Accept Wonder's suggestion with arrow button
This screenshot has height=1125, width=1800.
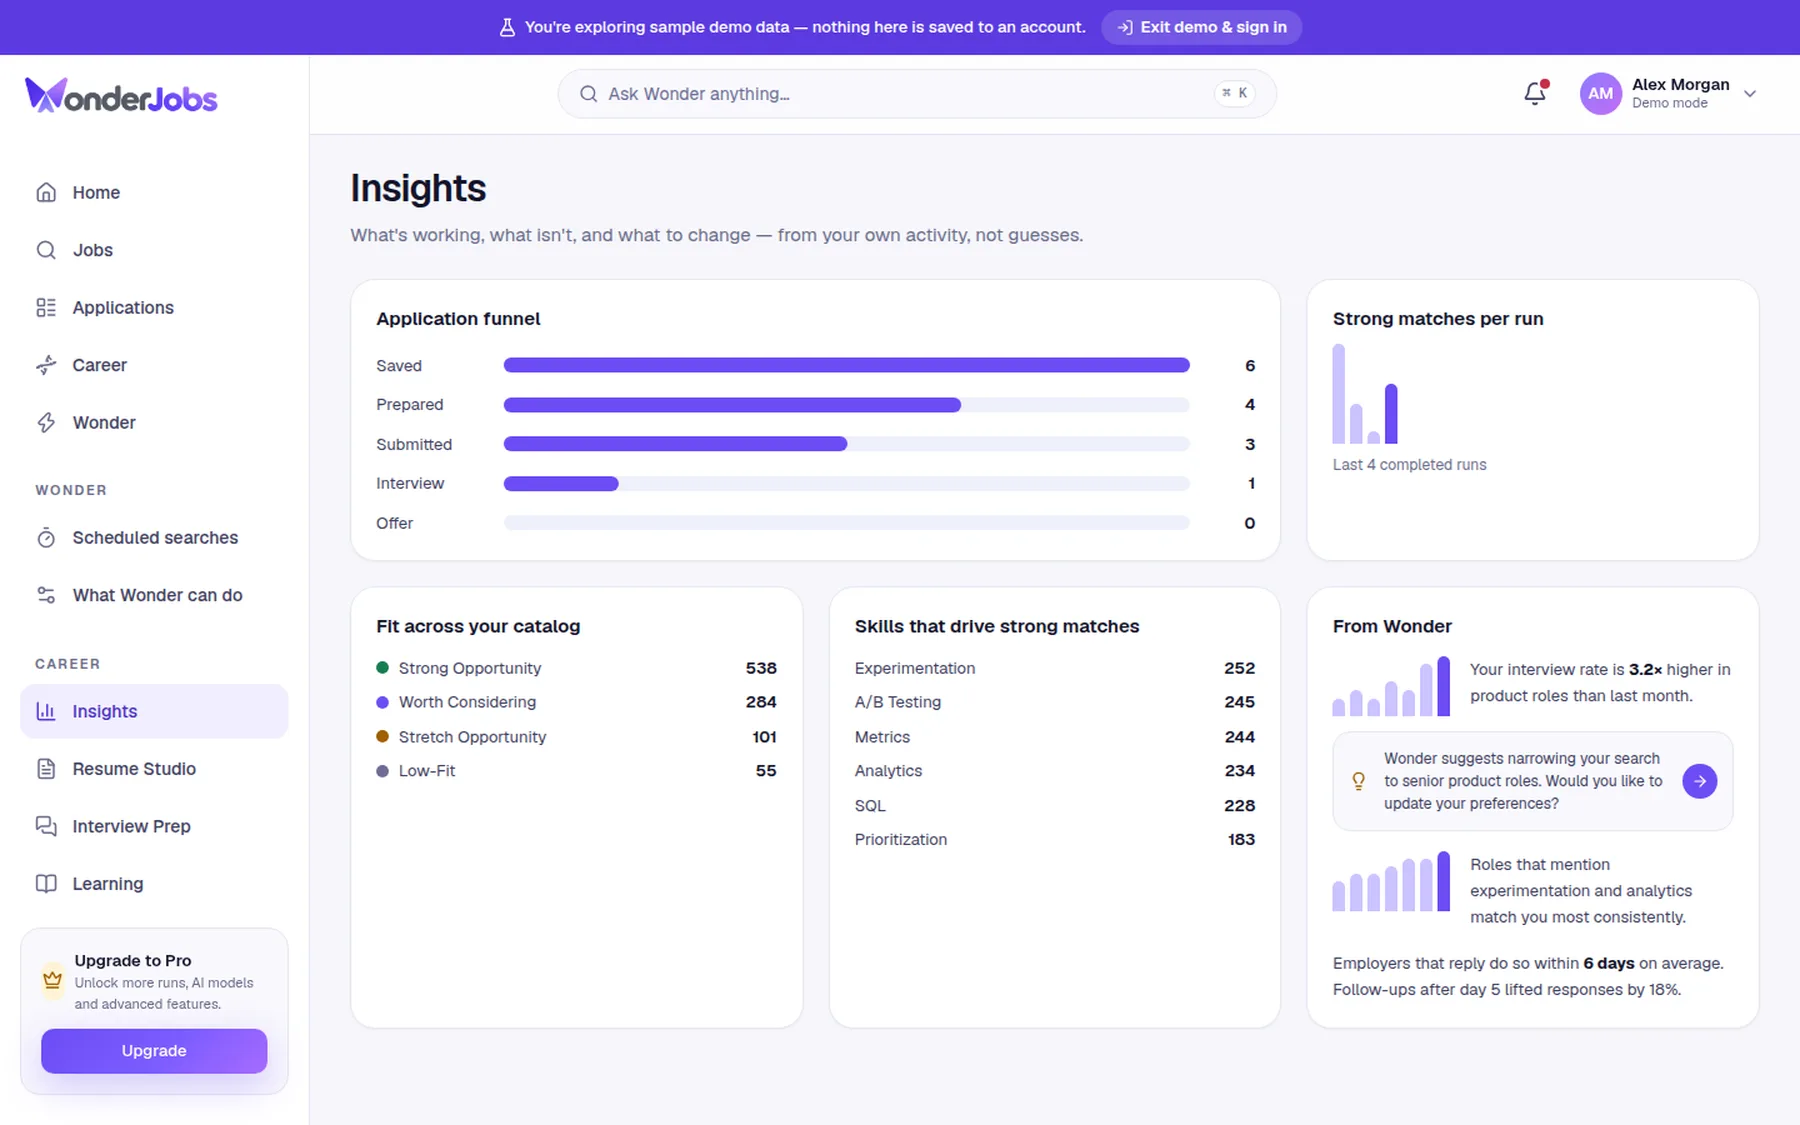point(1699,781)
